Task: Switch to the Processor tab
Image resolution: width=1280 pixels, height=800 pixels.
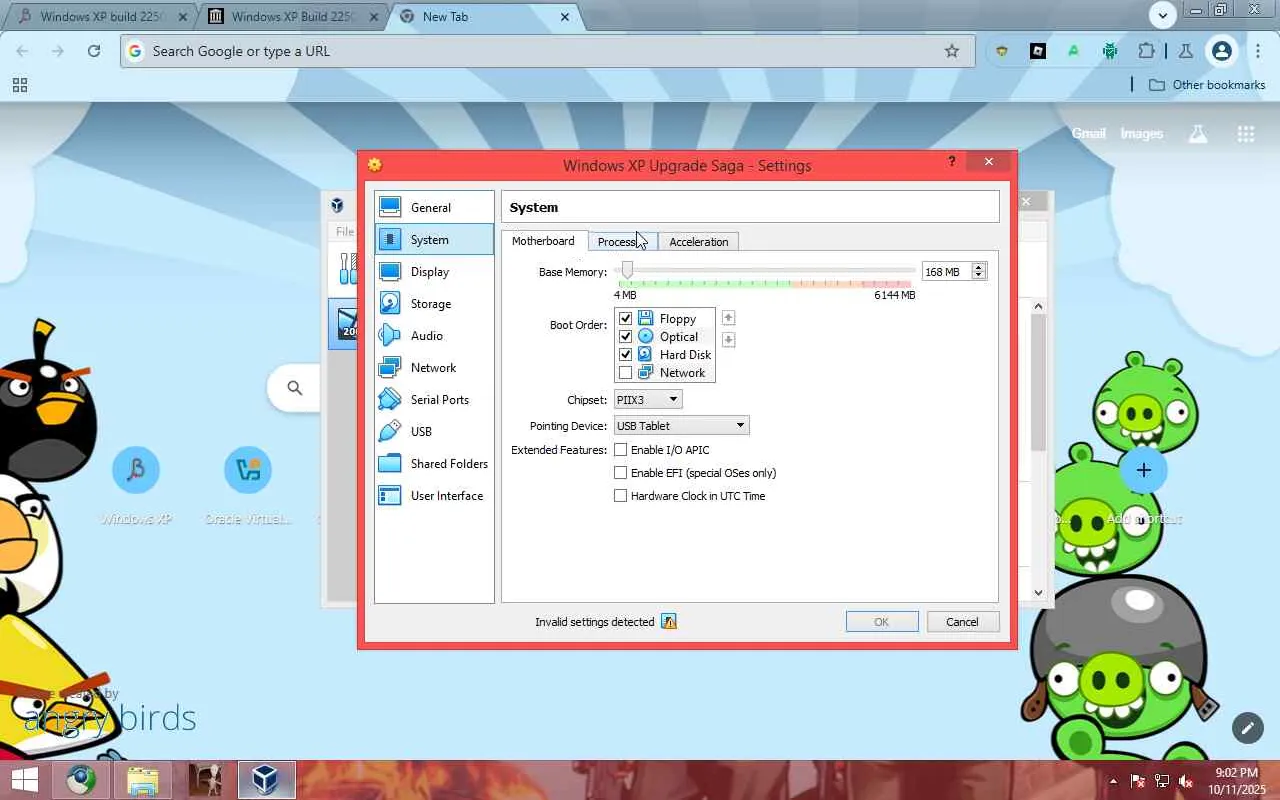Action: pyautogui.click(x=622, y=242)
